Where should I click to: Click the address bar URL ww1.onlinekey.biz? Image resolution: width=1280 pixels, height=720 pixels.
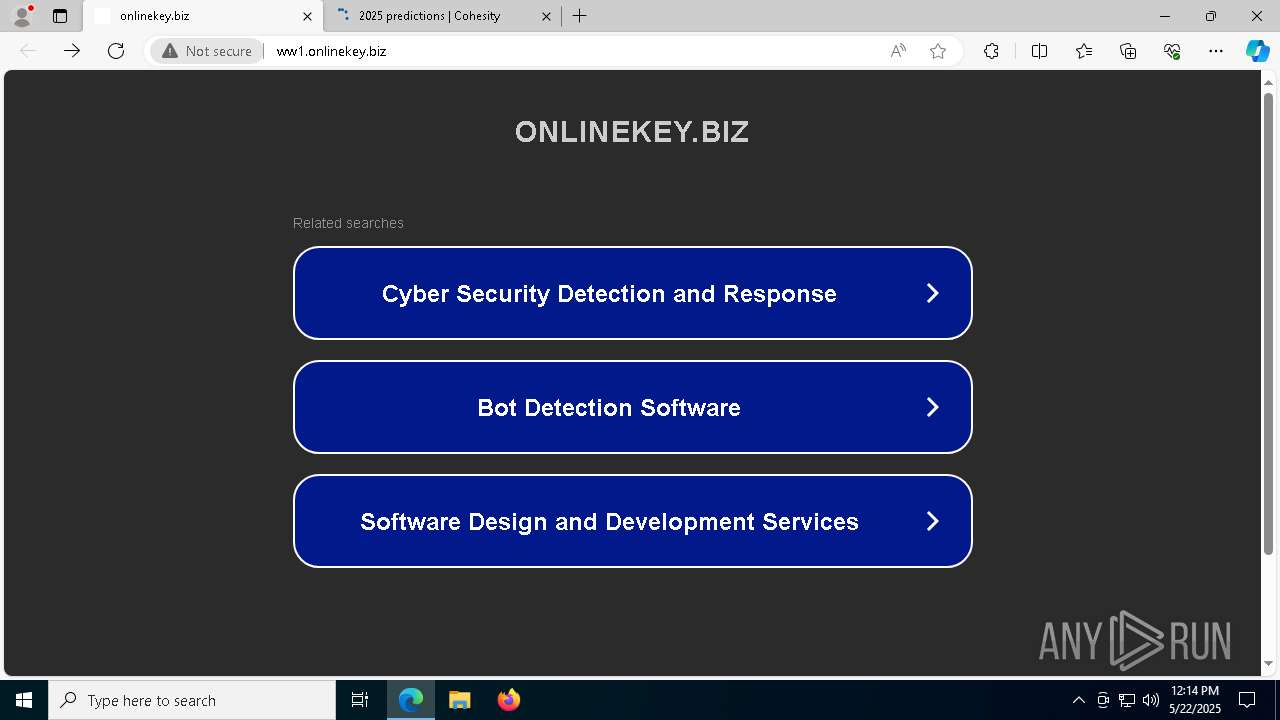331,51
